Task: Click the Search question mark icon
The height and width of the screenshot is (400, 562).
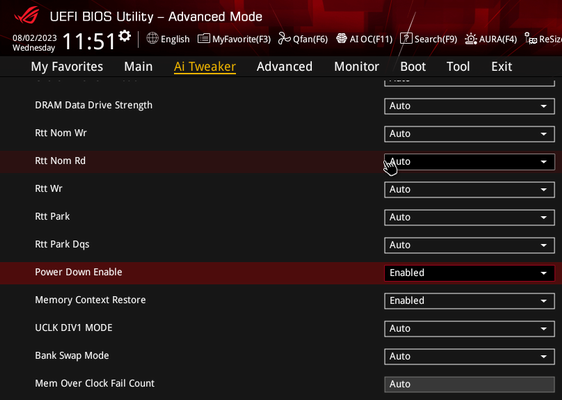Action: click(406, 38)
